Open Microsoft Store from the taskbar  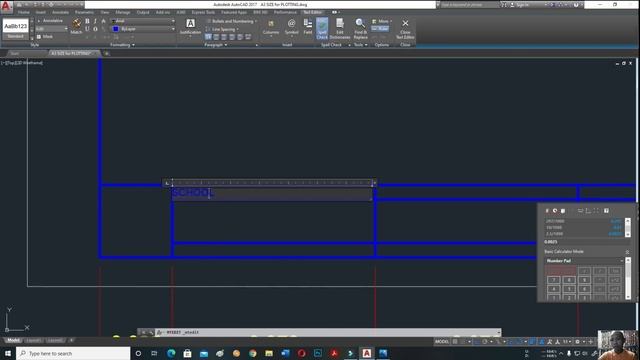(x=187, y=353)
